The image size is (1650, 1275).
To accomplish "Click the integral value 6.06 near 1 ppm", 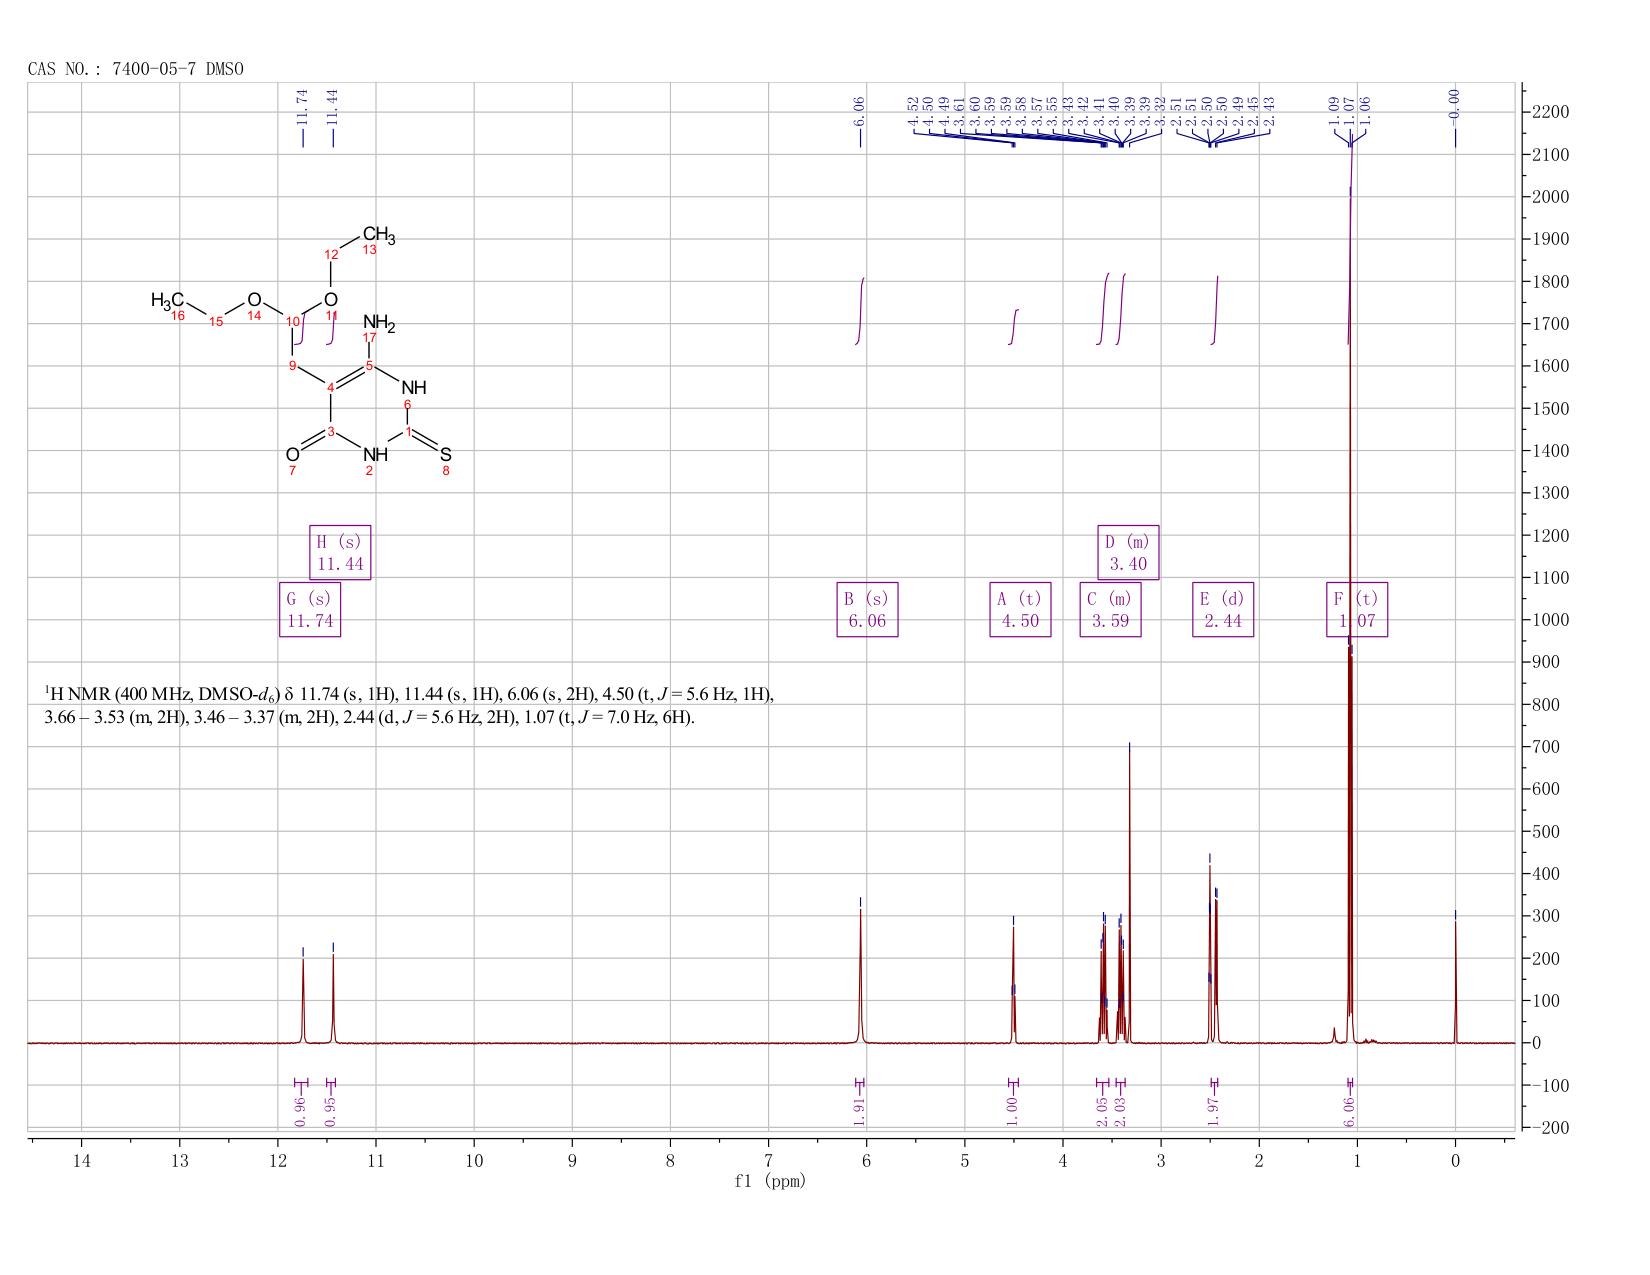I will [1349, 1111].
